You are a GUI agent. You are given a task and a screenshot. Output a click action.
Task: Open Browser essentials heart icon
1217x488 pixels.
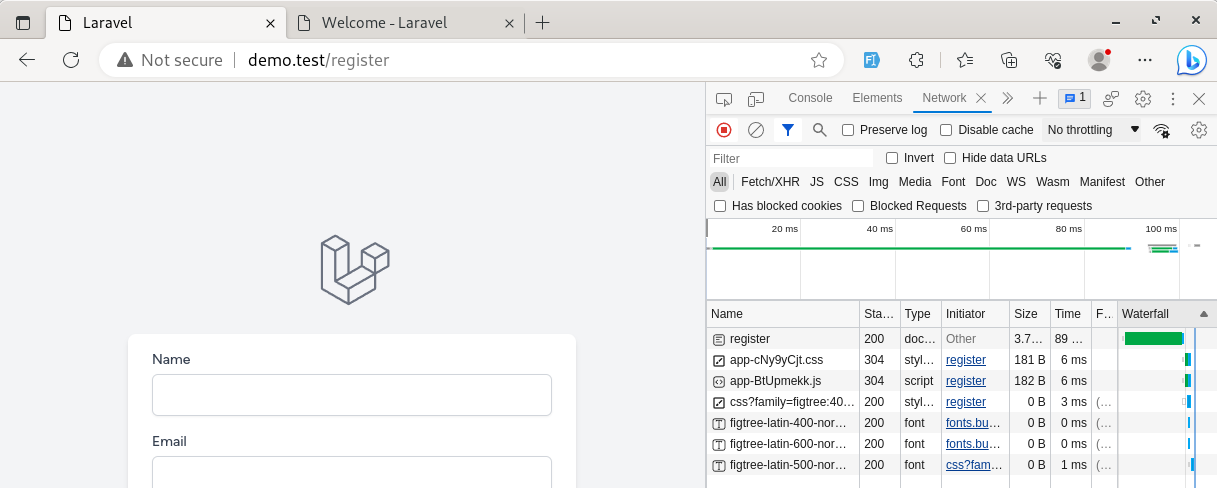click(1053, 60)
